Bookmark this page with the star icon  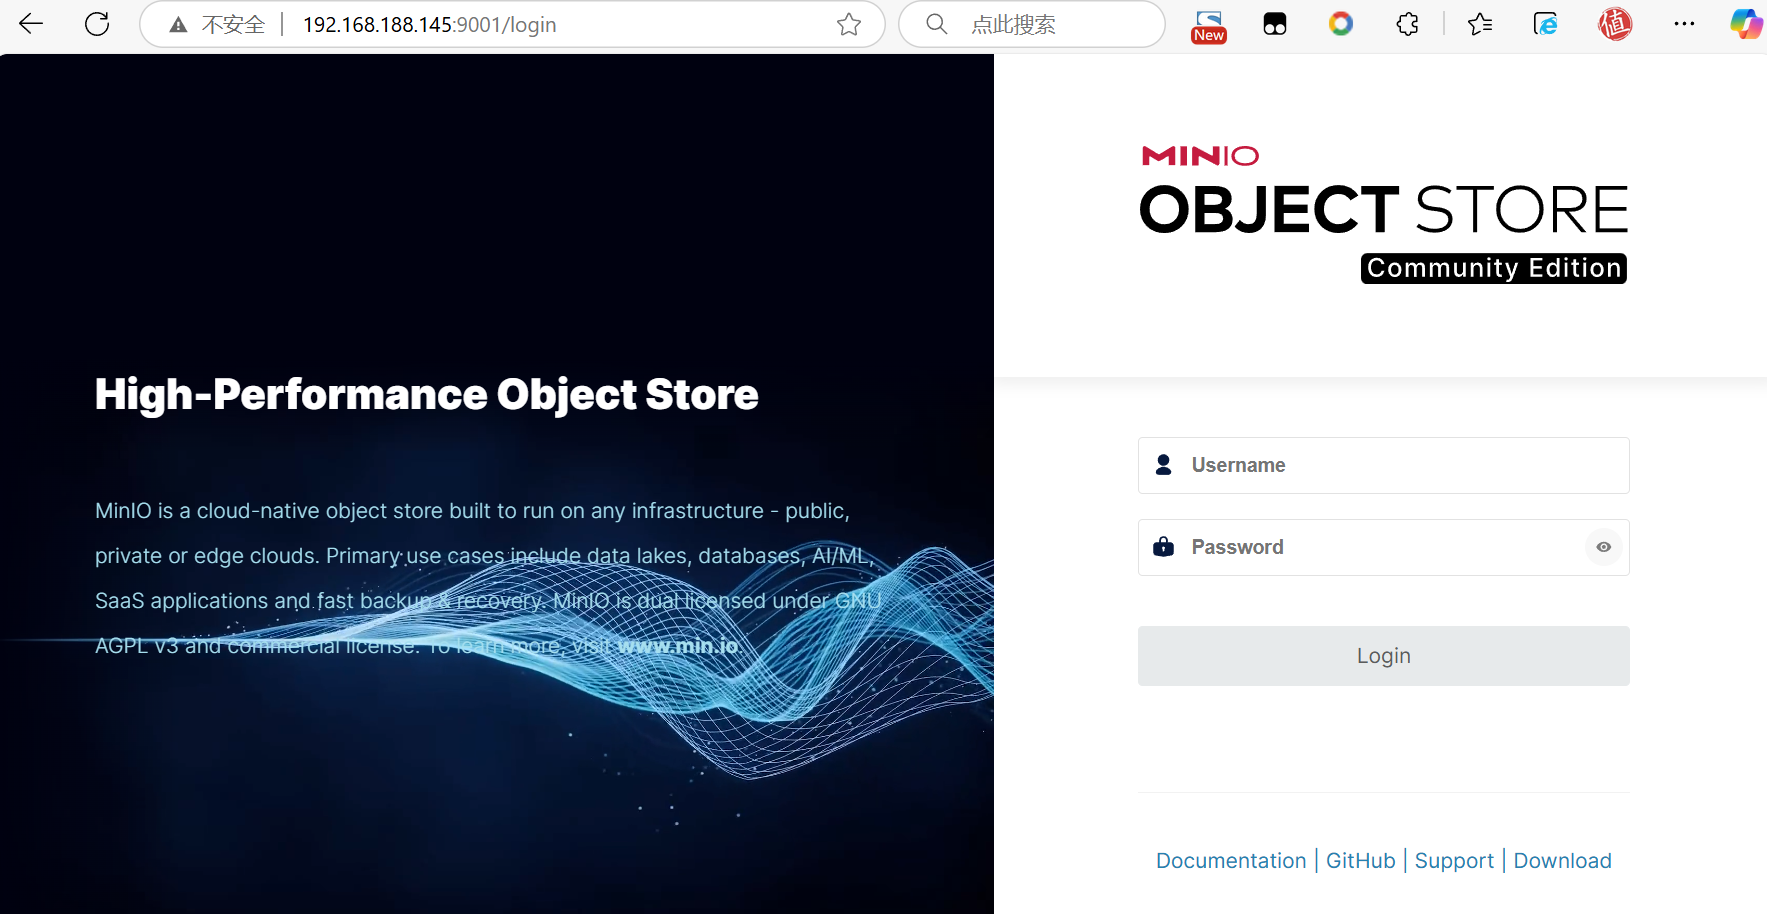849,25
